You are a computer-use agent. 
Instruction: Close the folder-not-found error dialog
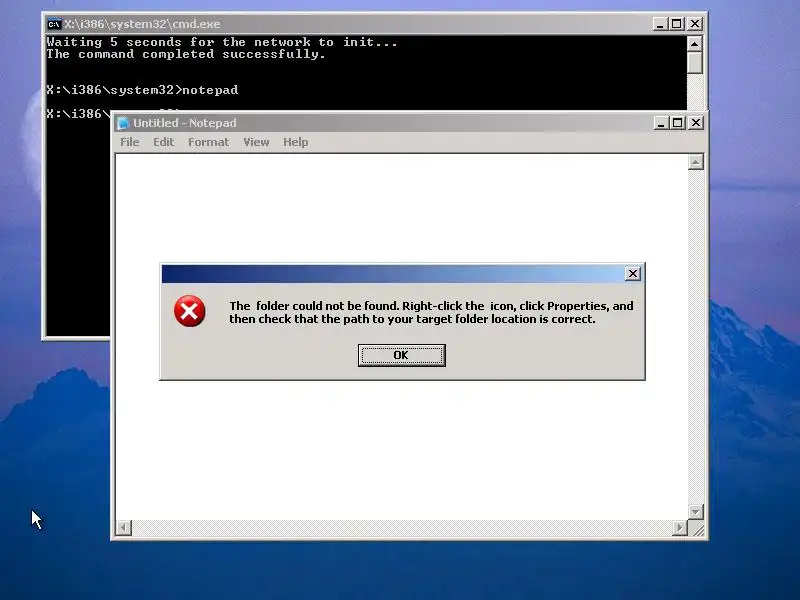click(x=633, y=273)
